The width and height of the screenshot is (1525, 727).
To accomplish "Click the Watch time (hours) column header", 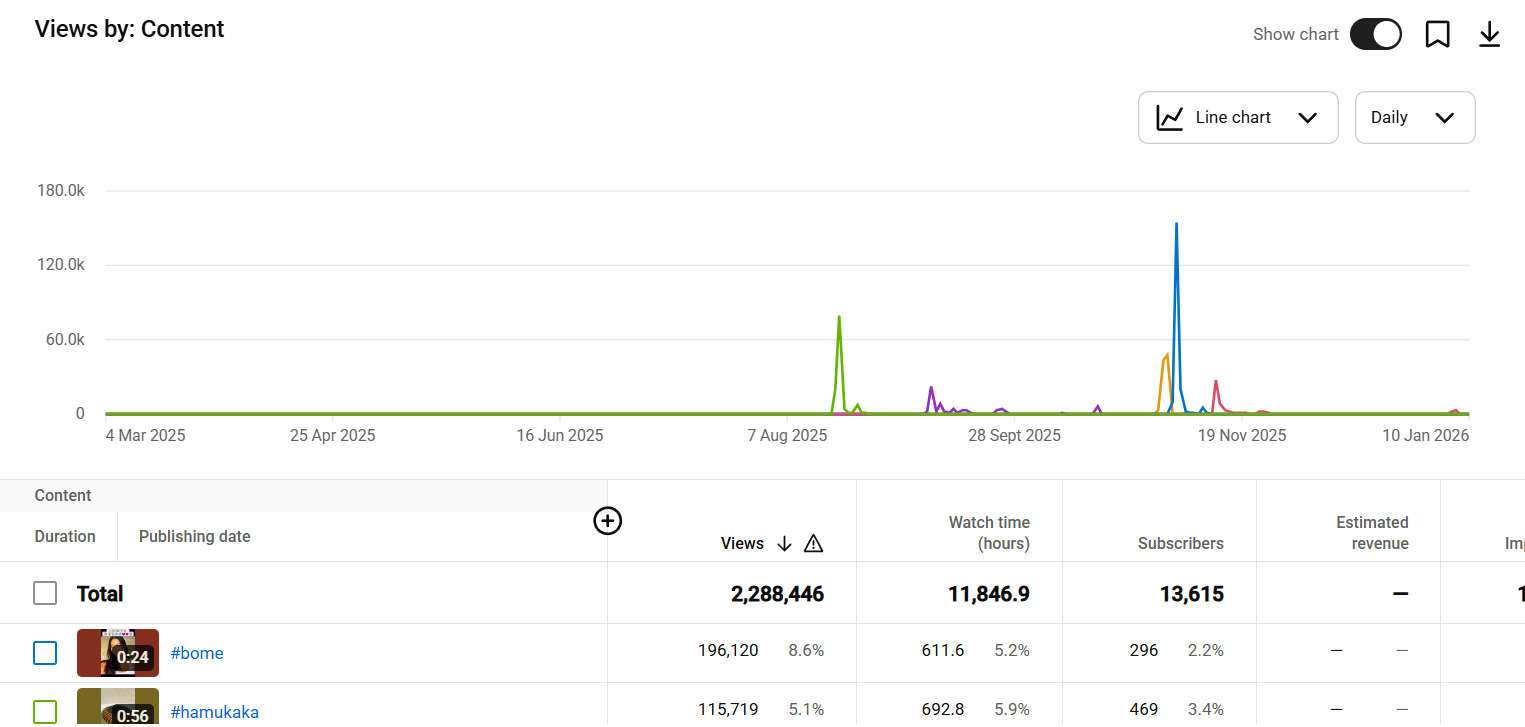I will click(988, 533).
